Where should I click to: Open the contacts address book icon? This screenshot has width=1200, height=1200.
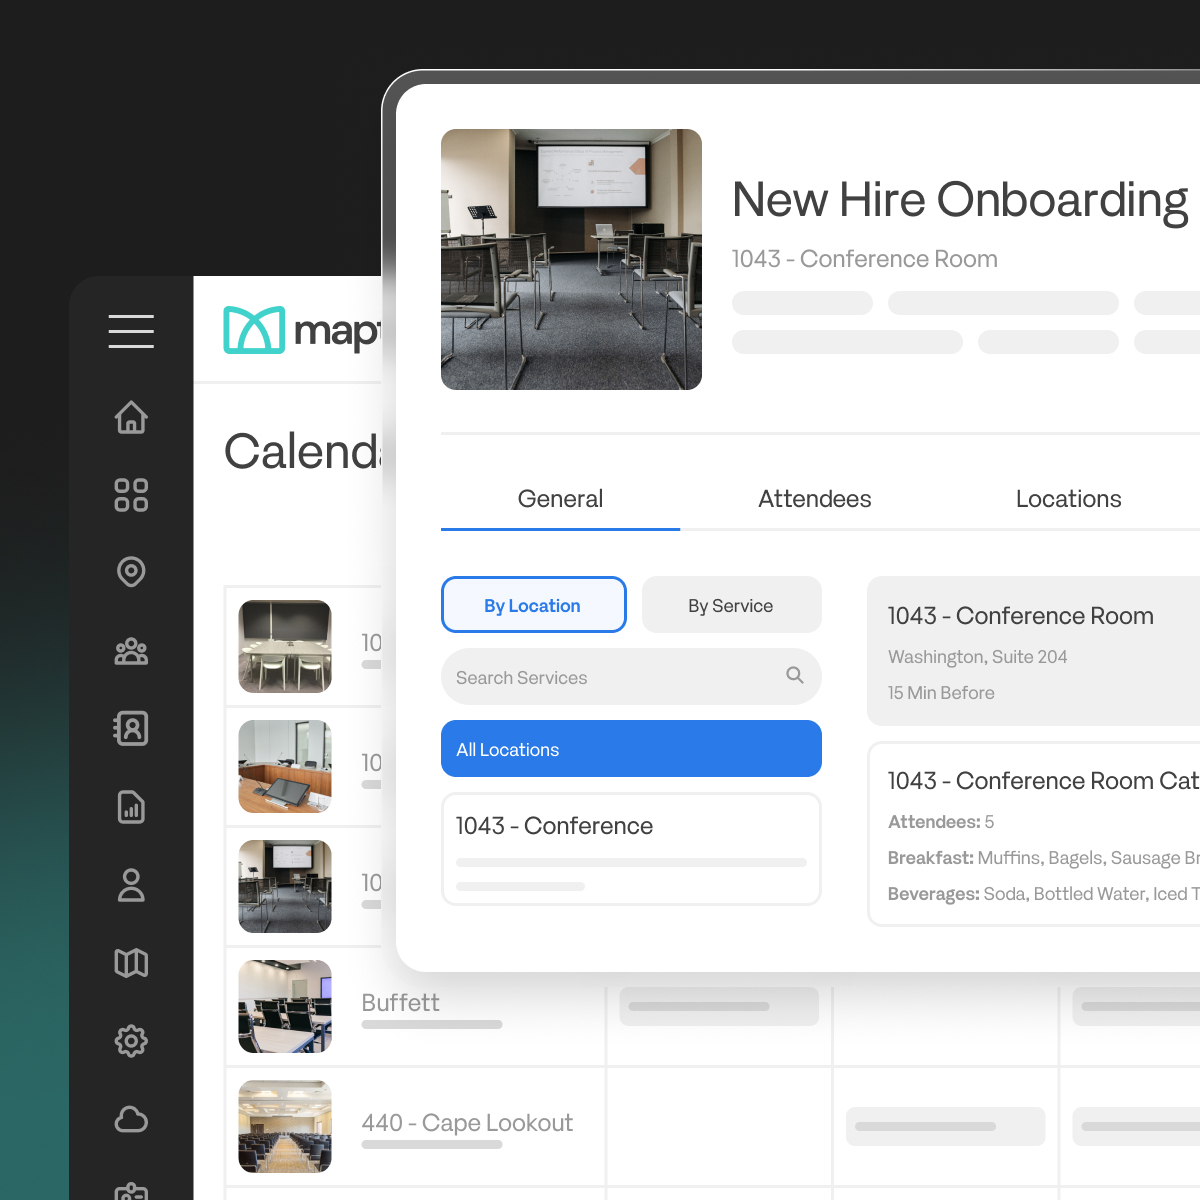[131, 728]
